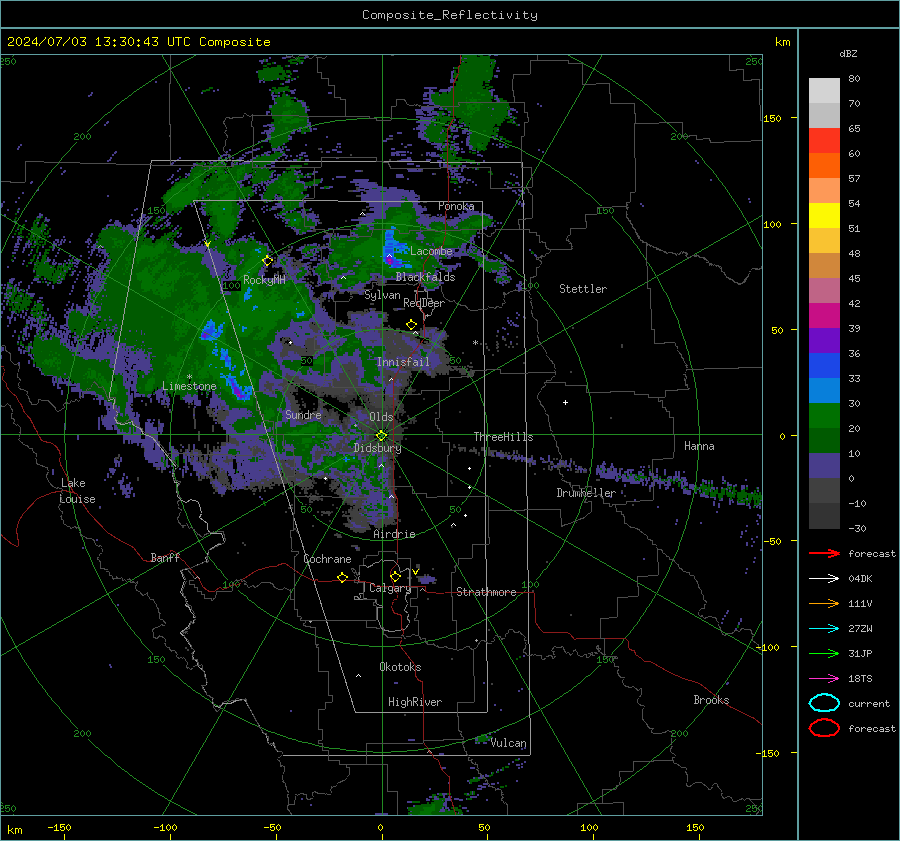Click the Lacombe city label
Image resolution: width=900 pixels, height=841 pixels.
pos(431,251)
